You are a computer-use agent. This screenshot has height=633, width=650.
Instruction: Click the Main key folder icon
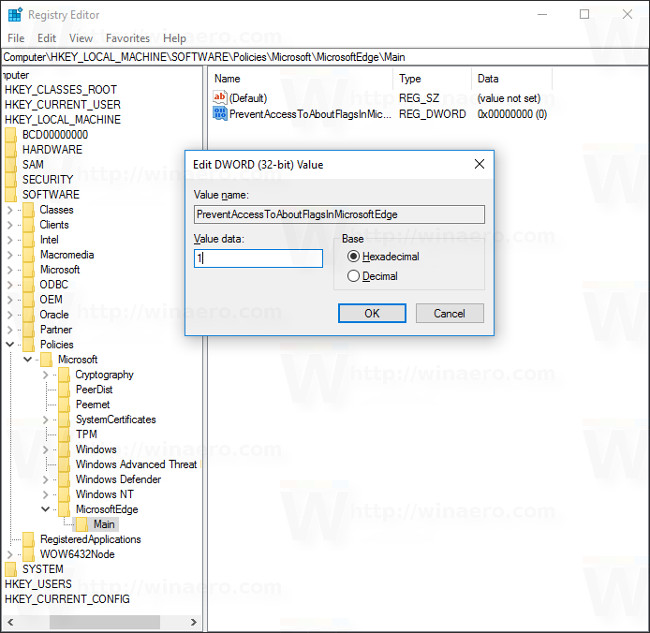pyautogui.click(x=82, y=524)
